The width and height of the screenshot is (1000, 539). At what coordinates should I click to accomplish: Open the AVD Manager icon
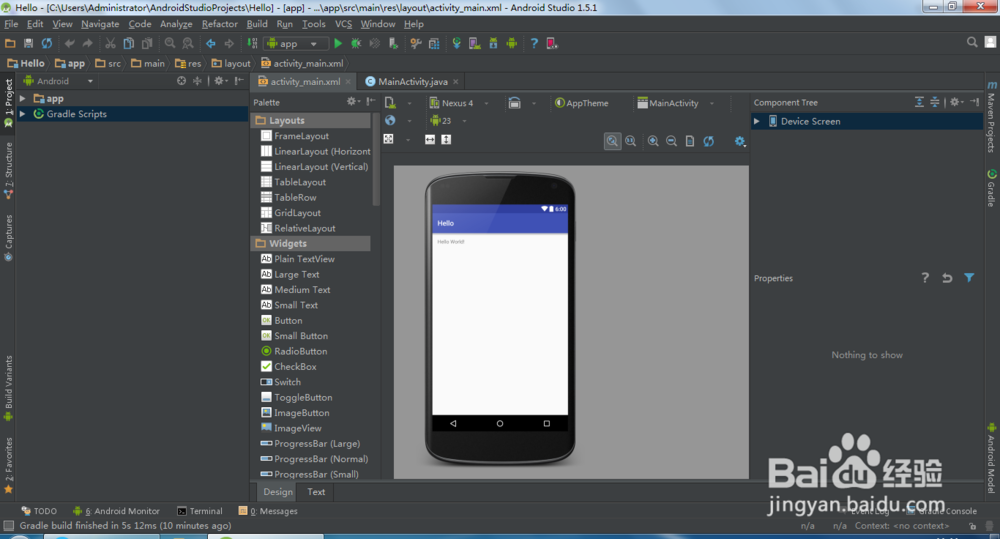pos(474,43)
